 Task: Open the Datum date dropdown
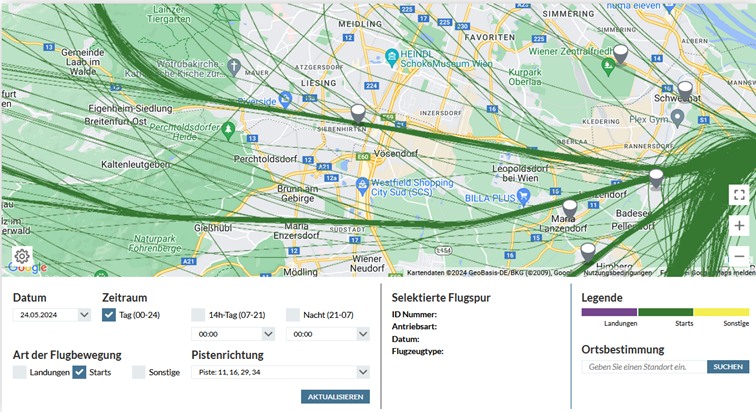coord(52,315)
